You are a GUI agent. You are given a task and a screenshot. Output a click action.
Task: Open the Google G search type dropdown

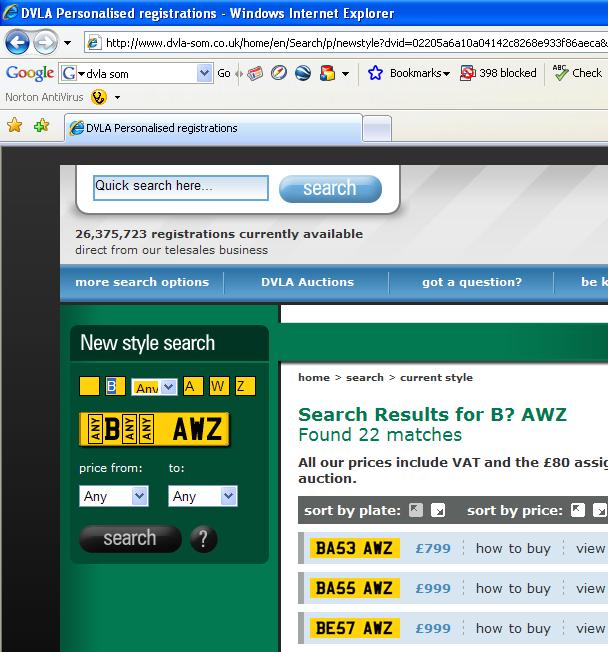(73, 74)
